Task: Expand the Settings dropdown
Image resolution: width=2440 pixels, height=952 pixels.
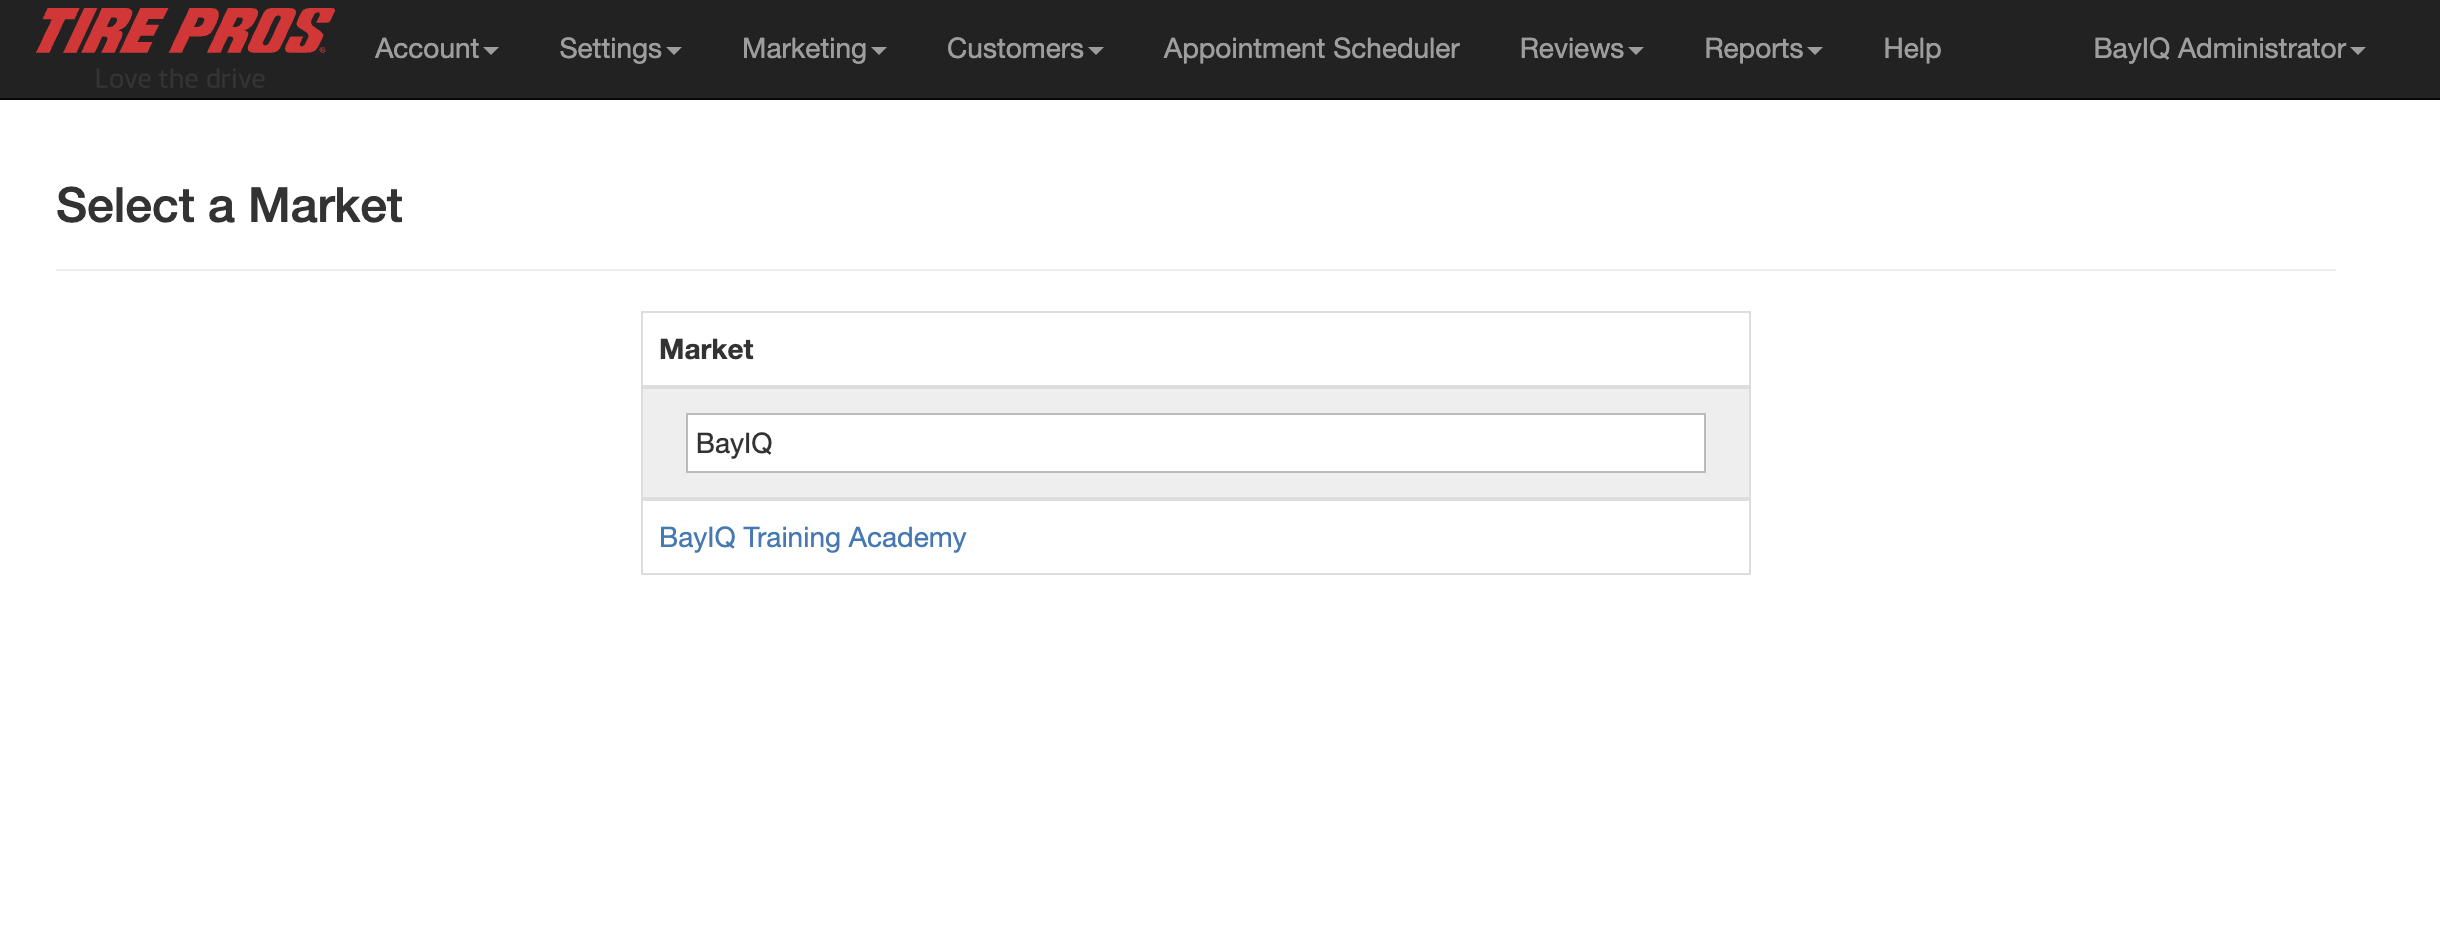Action: pyautogui.click(x=620, y=48)
